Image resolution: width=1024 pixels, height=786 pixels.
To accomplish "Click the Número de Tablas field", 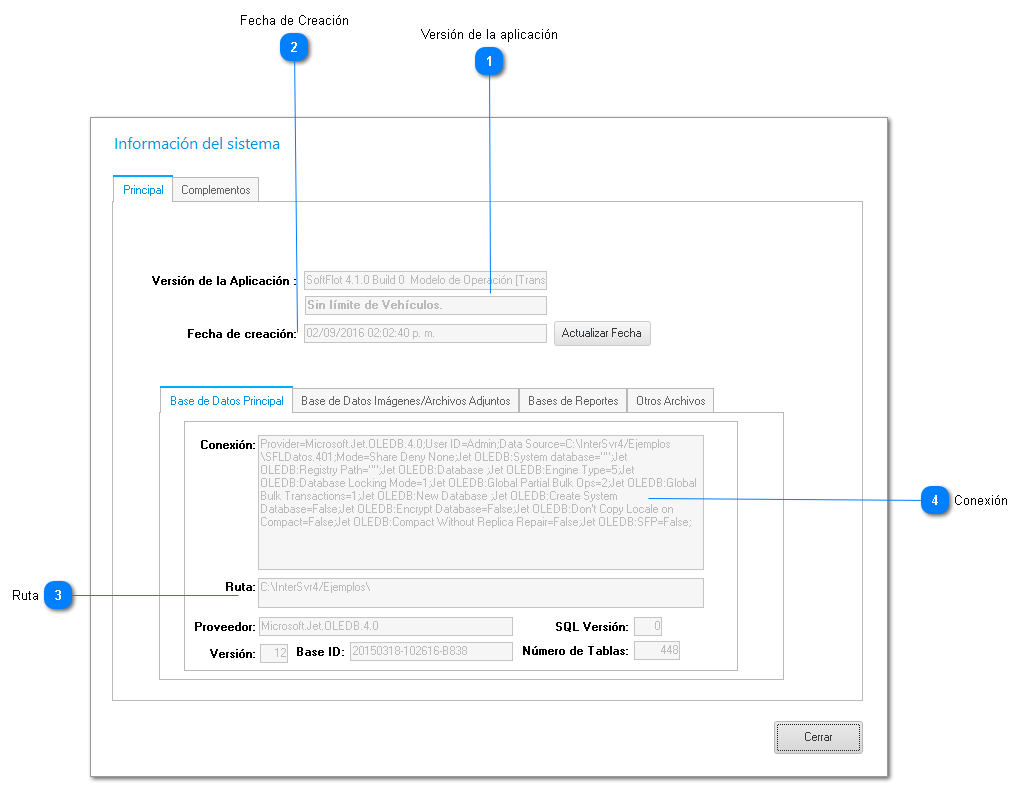I will [657, 651].
